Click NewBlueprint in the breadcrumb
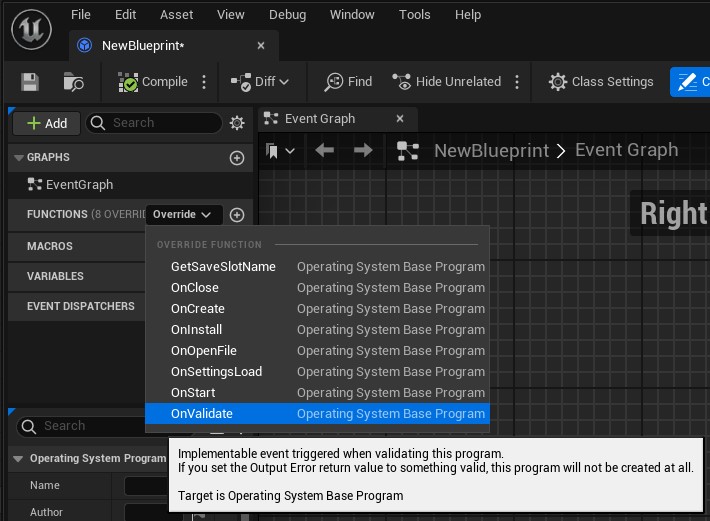This screenshot has width=710, height=521. pyautogui.click(x=491, y=151)
